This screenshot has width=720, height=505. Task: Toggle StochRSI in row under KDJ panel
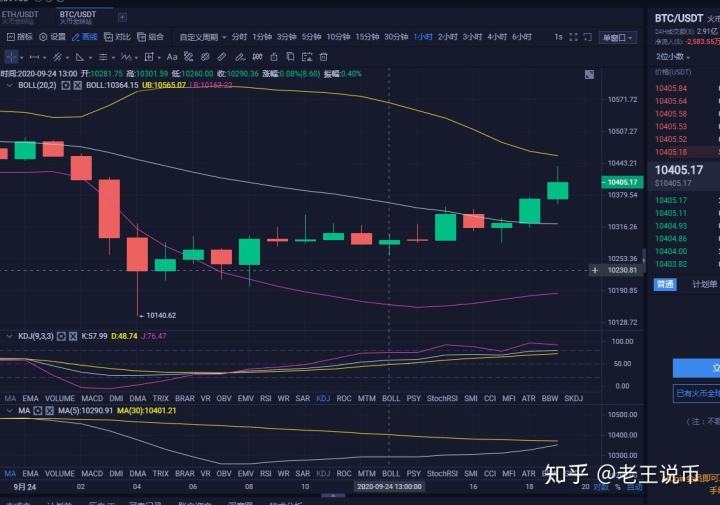tap(442, 398)
